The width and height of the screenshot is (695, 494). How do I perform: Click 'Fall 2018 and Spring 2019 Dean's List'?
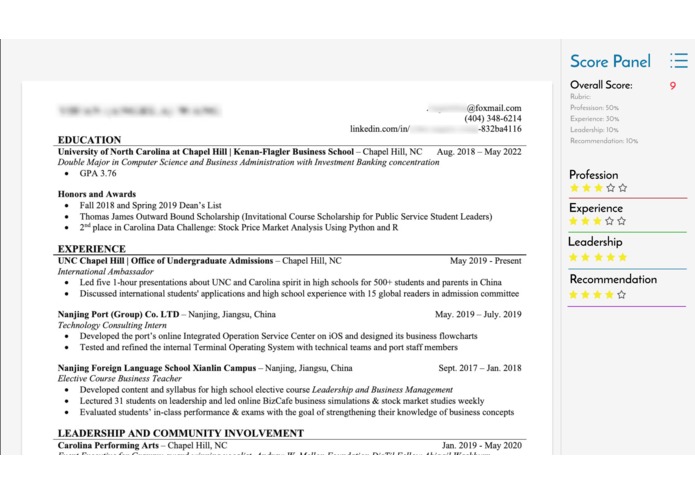coord(150,206)
